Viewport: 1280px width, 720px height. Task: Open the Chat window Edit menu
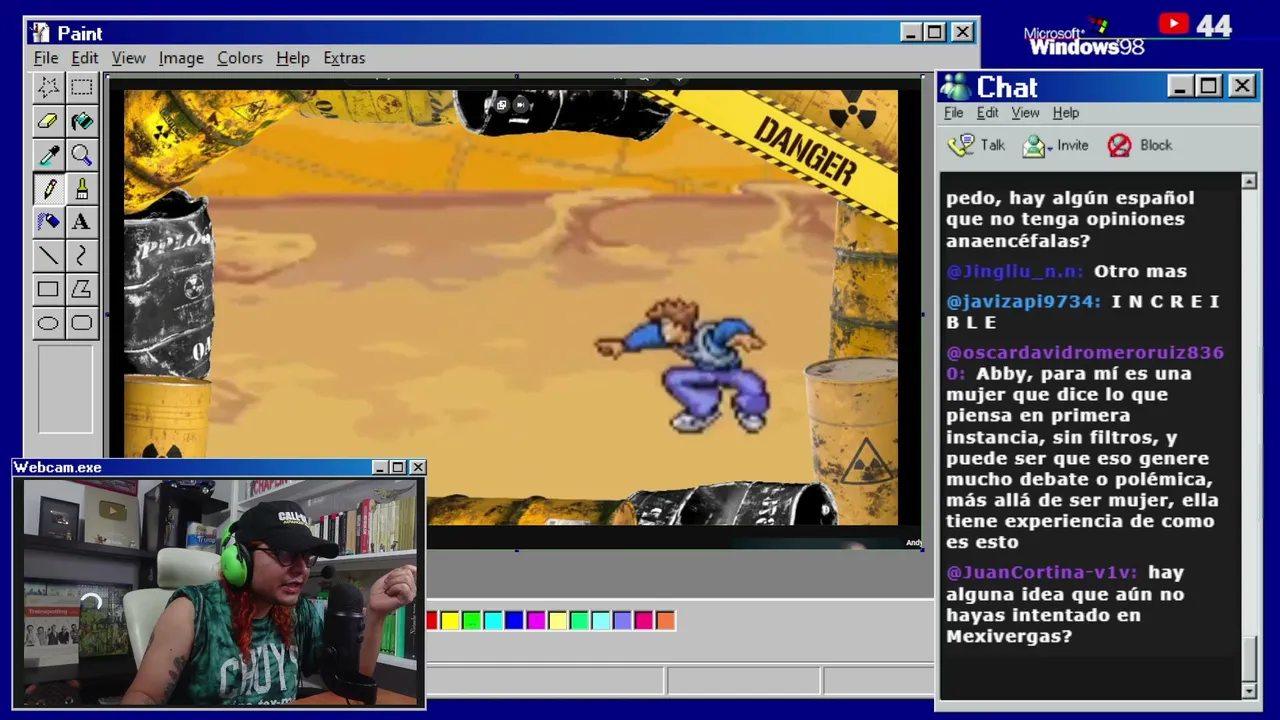pyautogui.click(x=988, y=113)
